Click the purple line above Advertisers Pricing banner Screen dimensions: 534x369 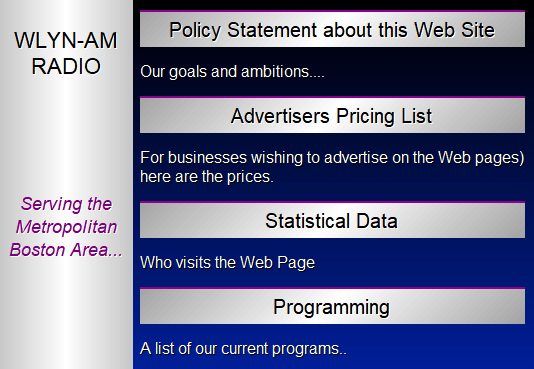(x=332, y=97)
